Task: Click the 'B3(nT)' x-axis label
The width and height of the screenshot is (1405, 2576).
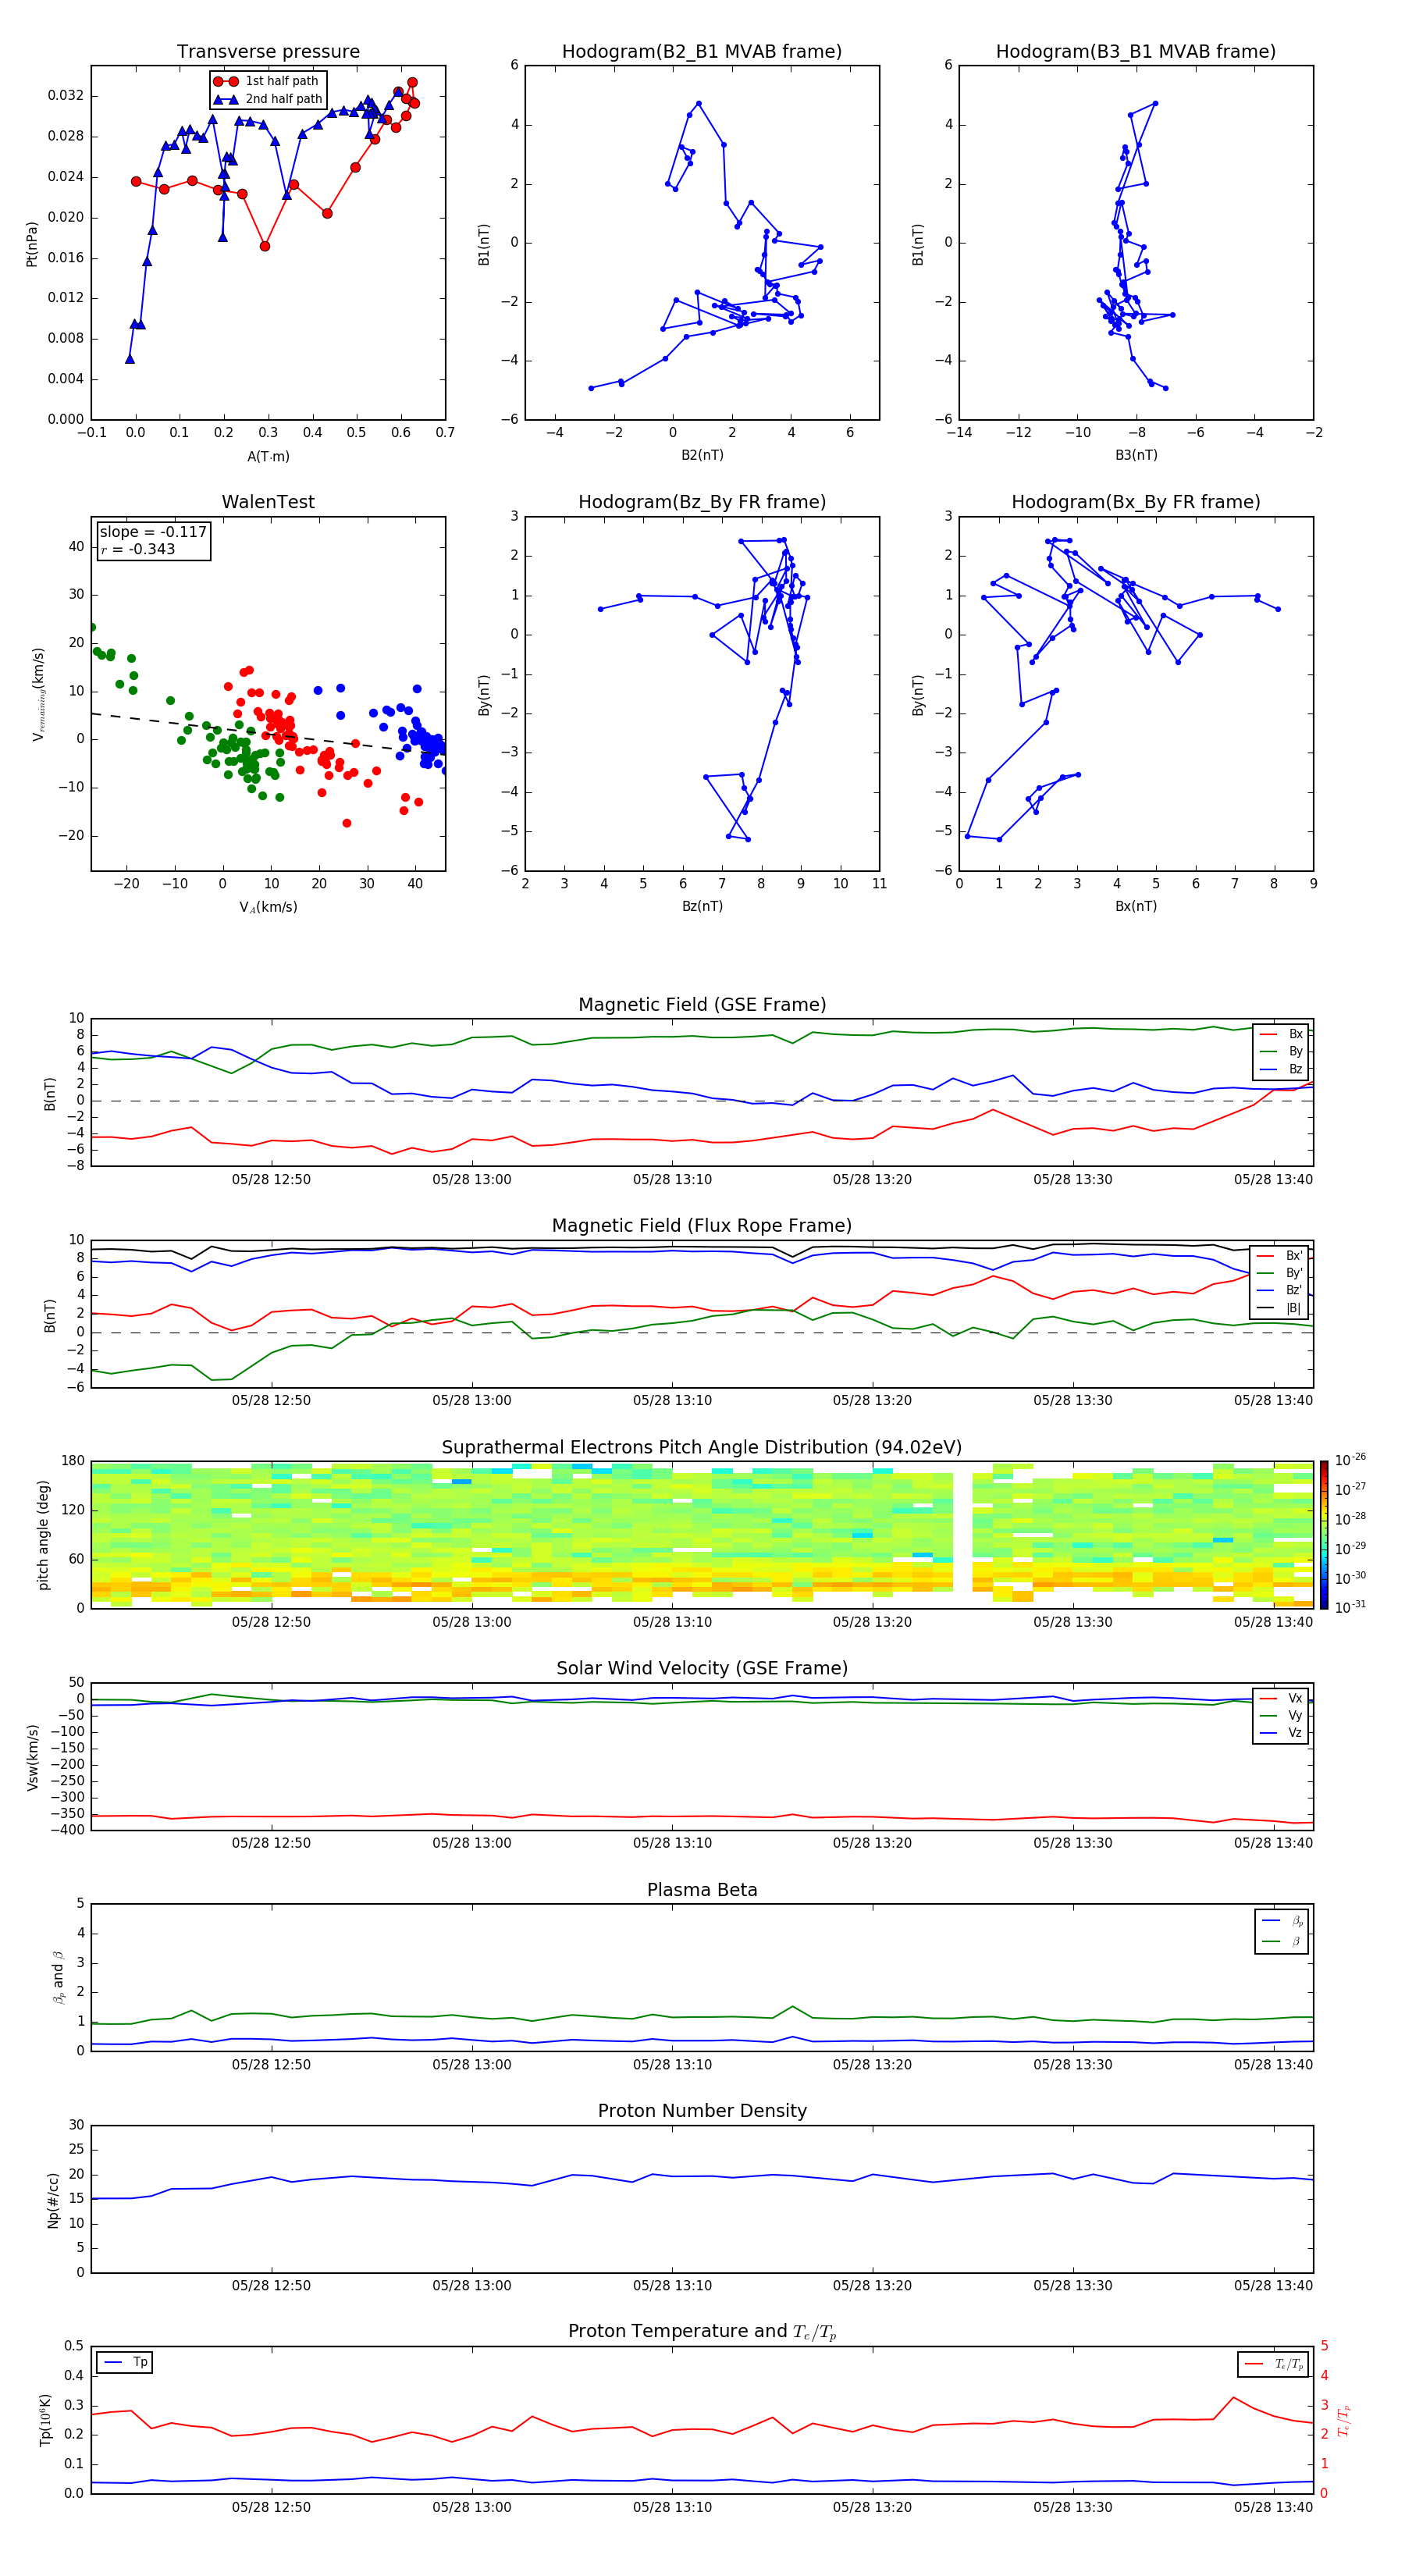Action: click(1136, 455)
